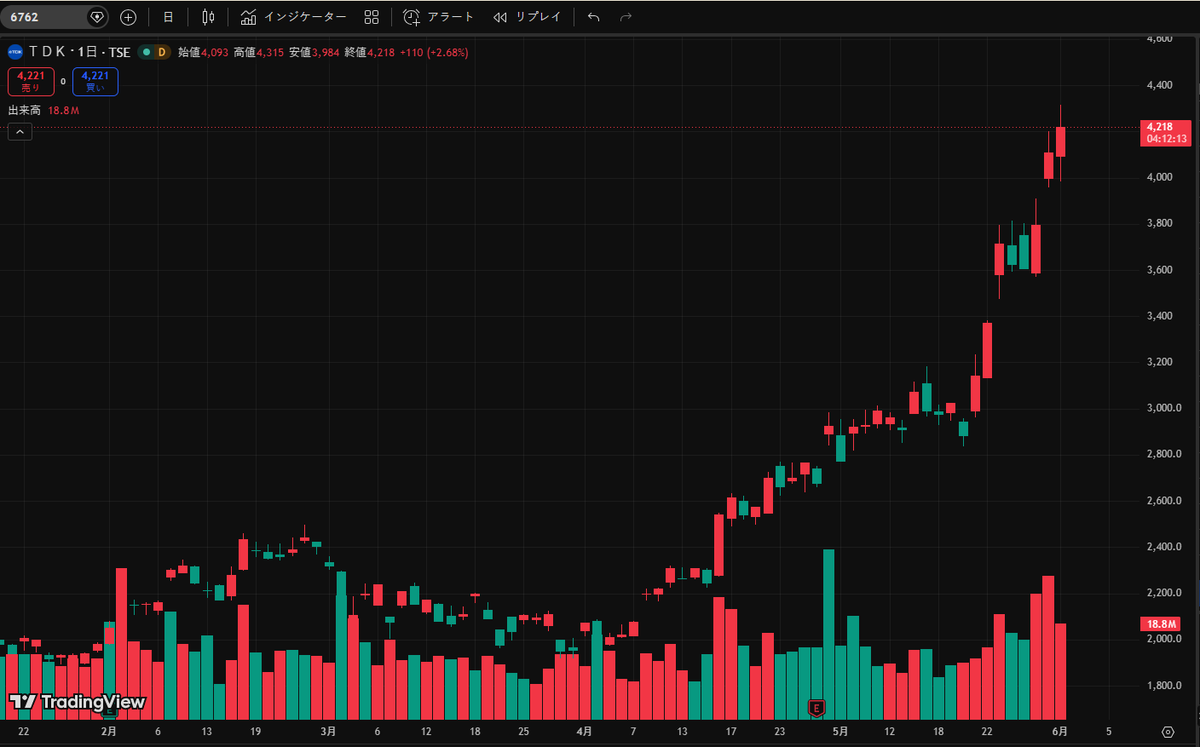Viewport: 1200px width, 747px height.
Task: Click the 安値 3,984 low value
Action: [x=314, y=52]
